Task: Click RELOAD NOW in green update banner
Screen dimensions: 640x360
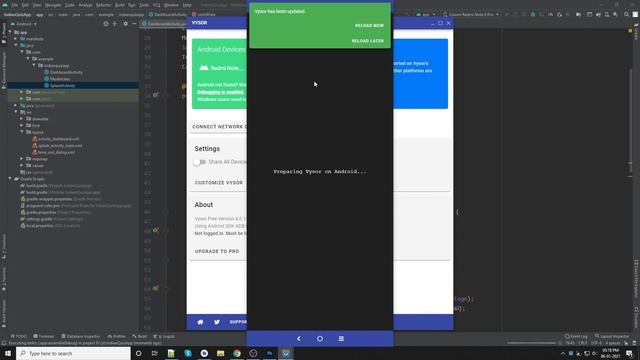Action: tap(369, 25)
